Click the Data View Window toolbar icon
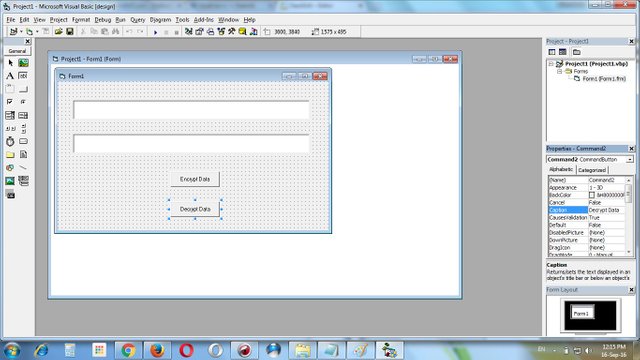Image resolution: width=640 pixels, height=360 pixels. tap(243, 31)
